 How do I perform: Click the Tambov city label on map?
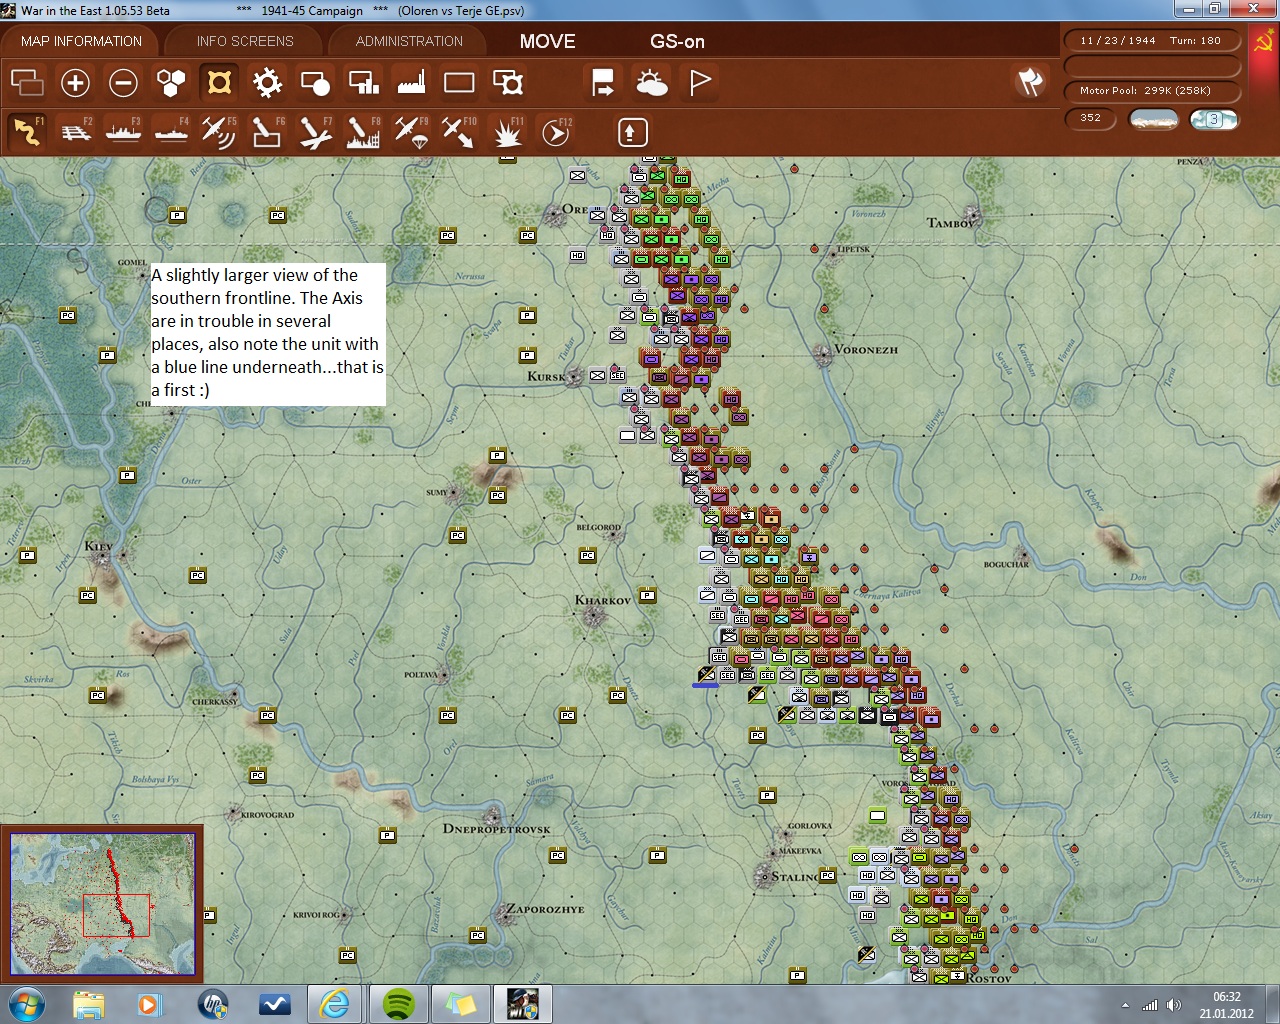pos(950,222)
